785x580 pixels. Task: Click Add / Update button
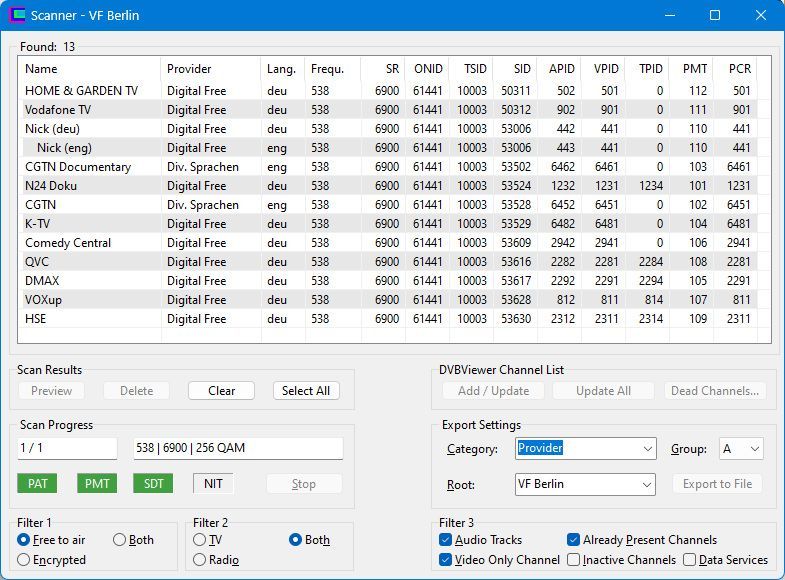pyautogui.click(x=493, y=391)
